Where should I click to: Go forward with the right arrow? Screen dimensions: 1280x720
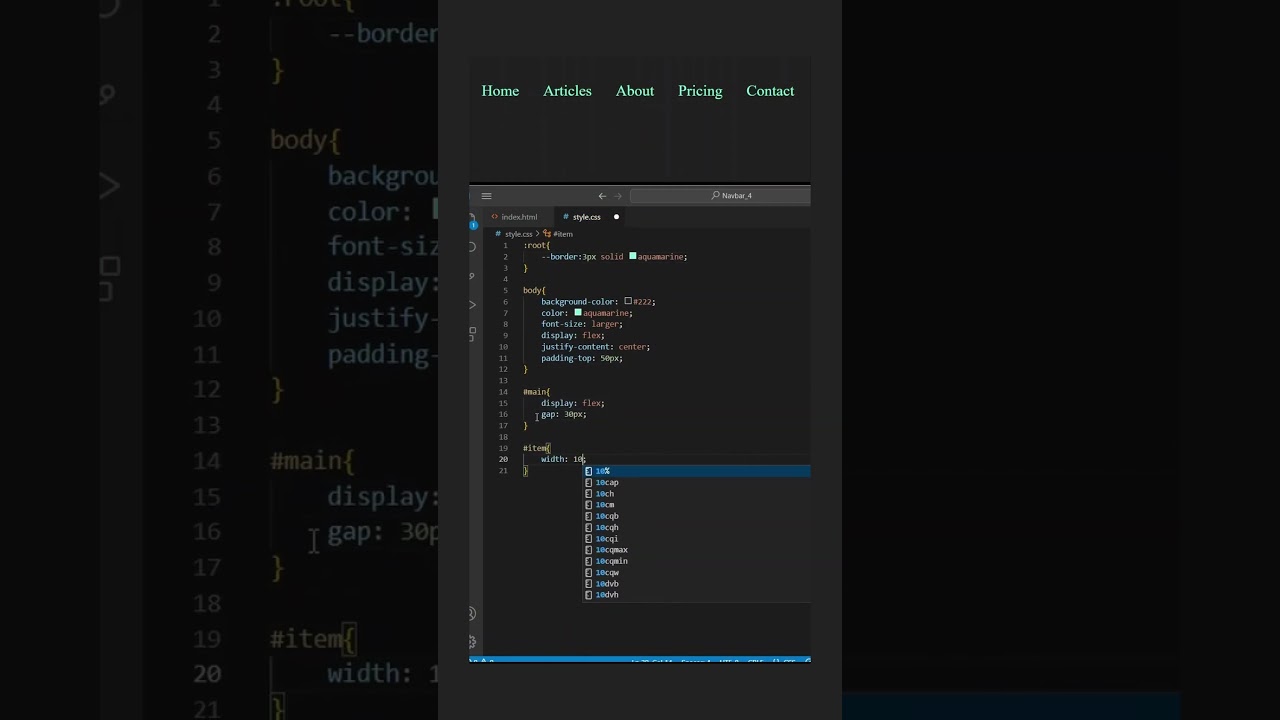tap(618, 196)
